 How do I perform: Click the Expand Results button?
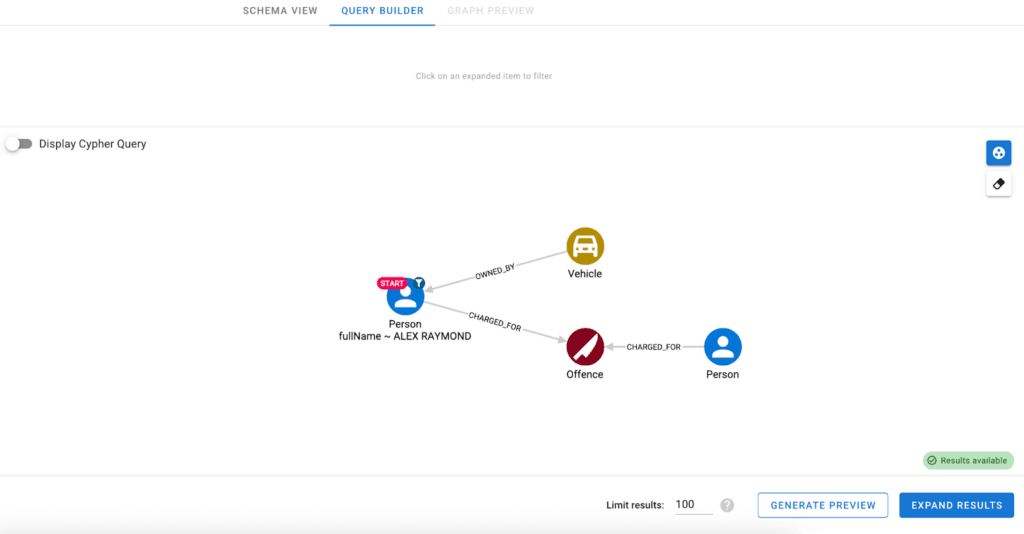[x=956, y=505]
